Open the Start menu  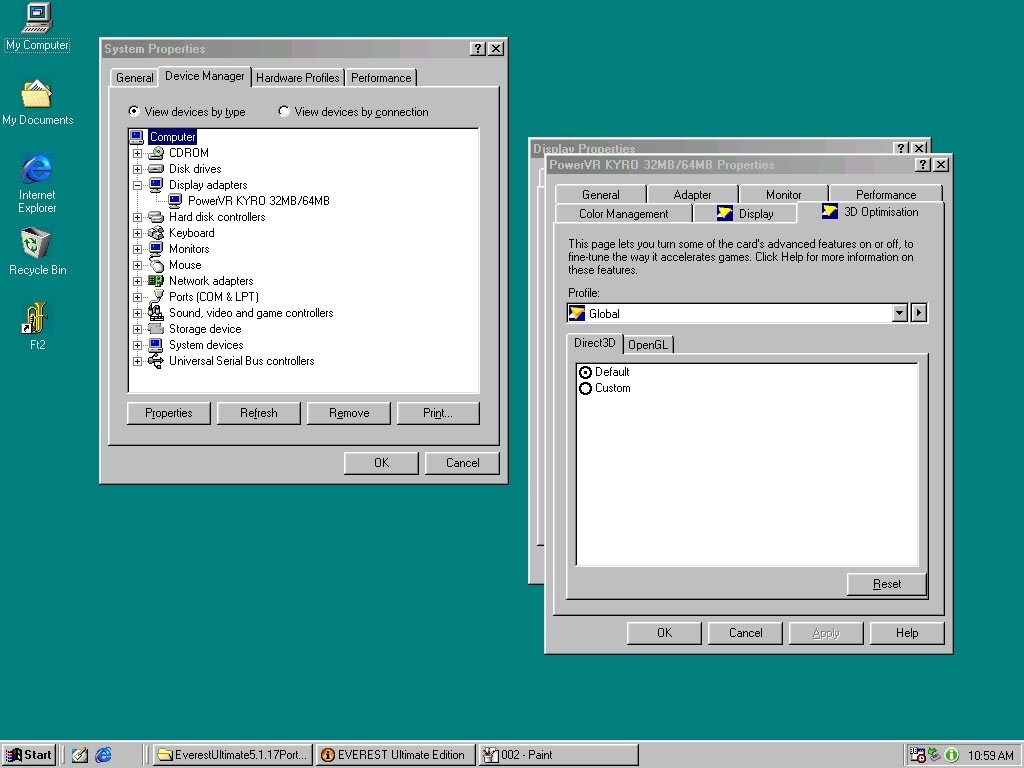click(x=29, y=755)
